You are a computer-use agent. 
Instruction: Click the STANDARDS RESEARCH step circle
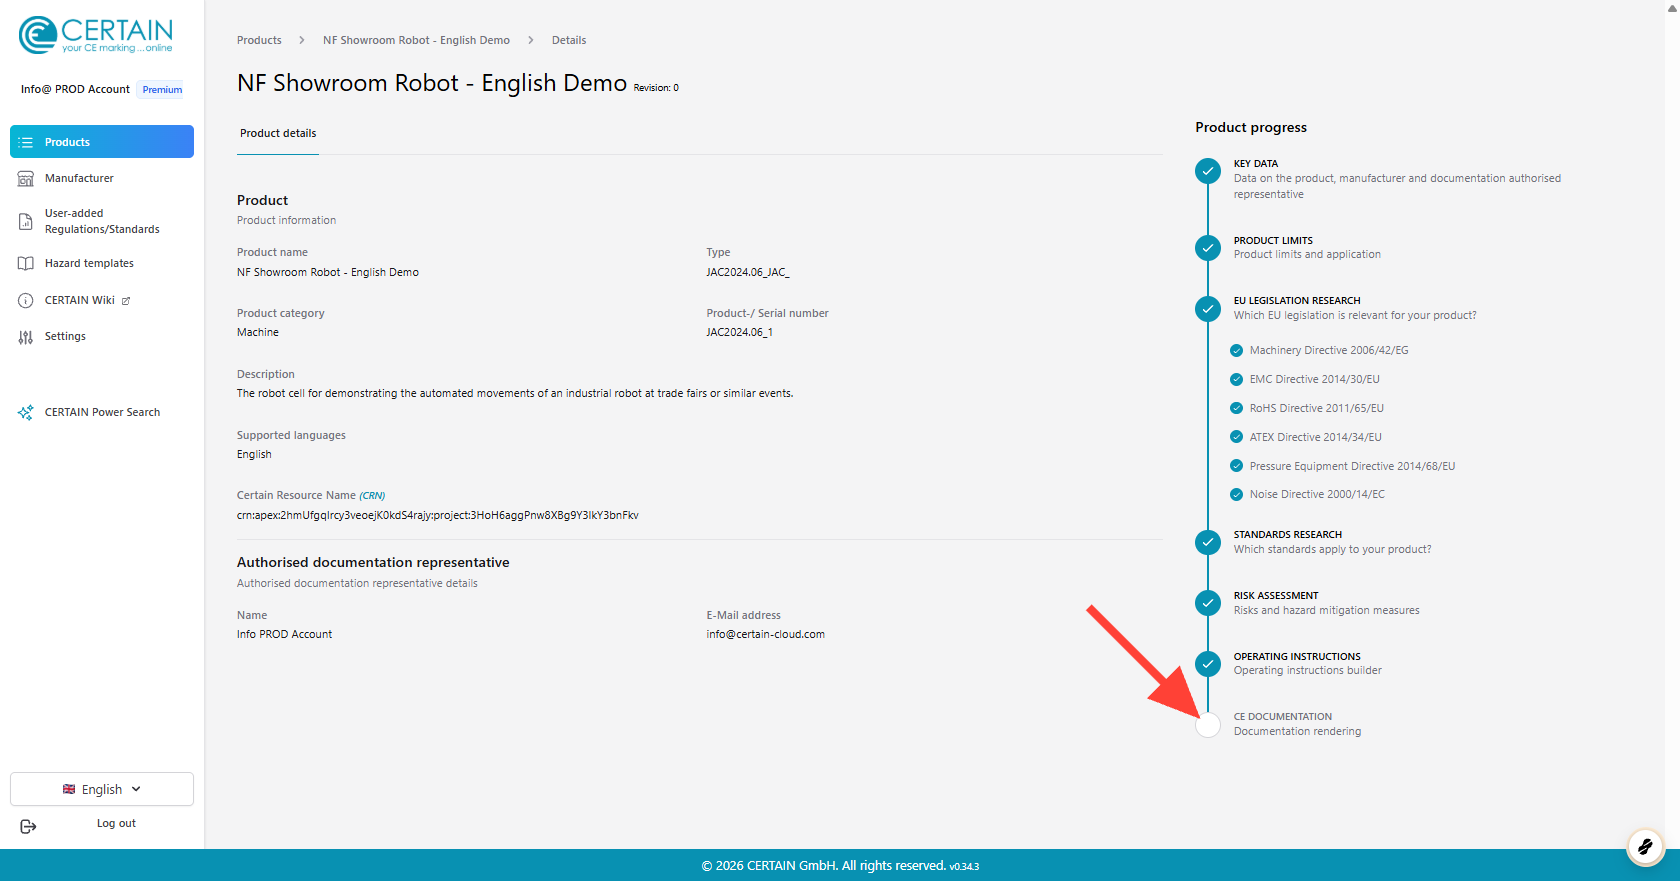coord(1208,542)
